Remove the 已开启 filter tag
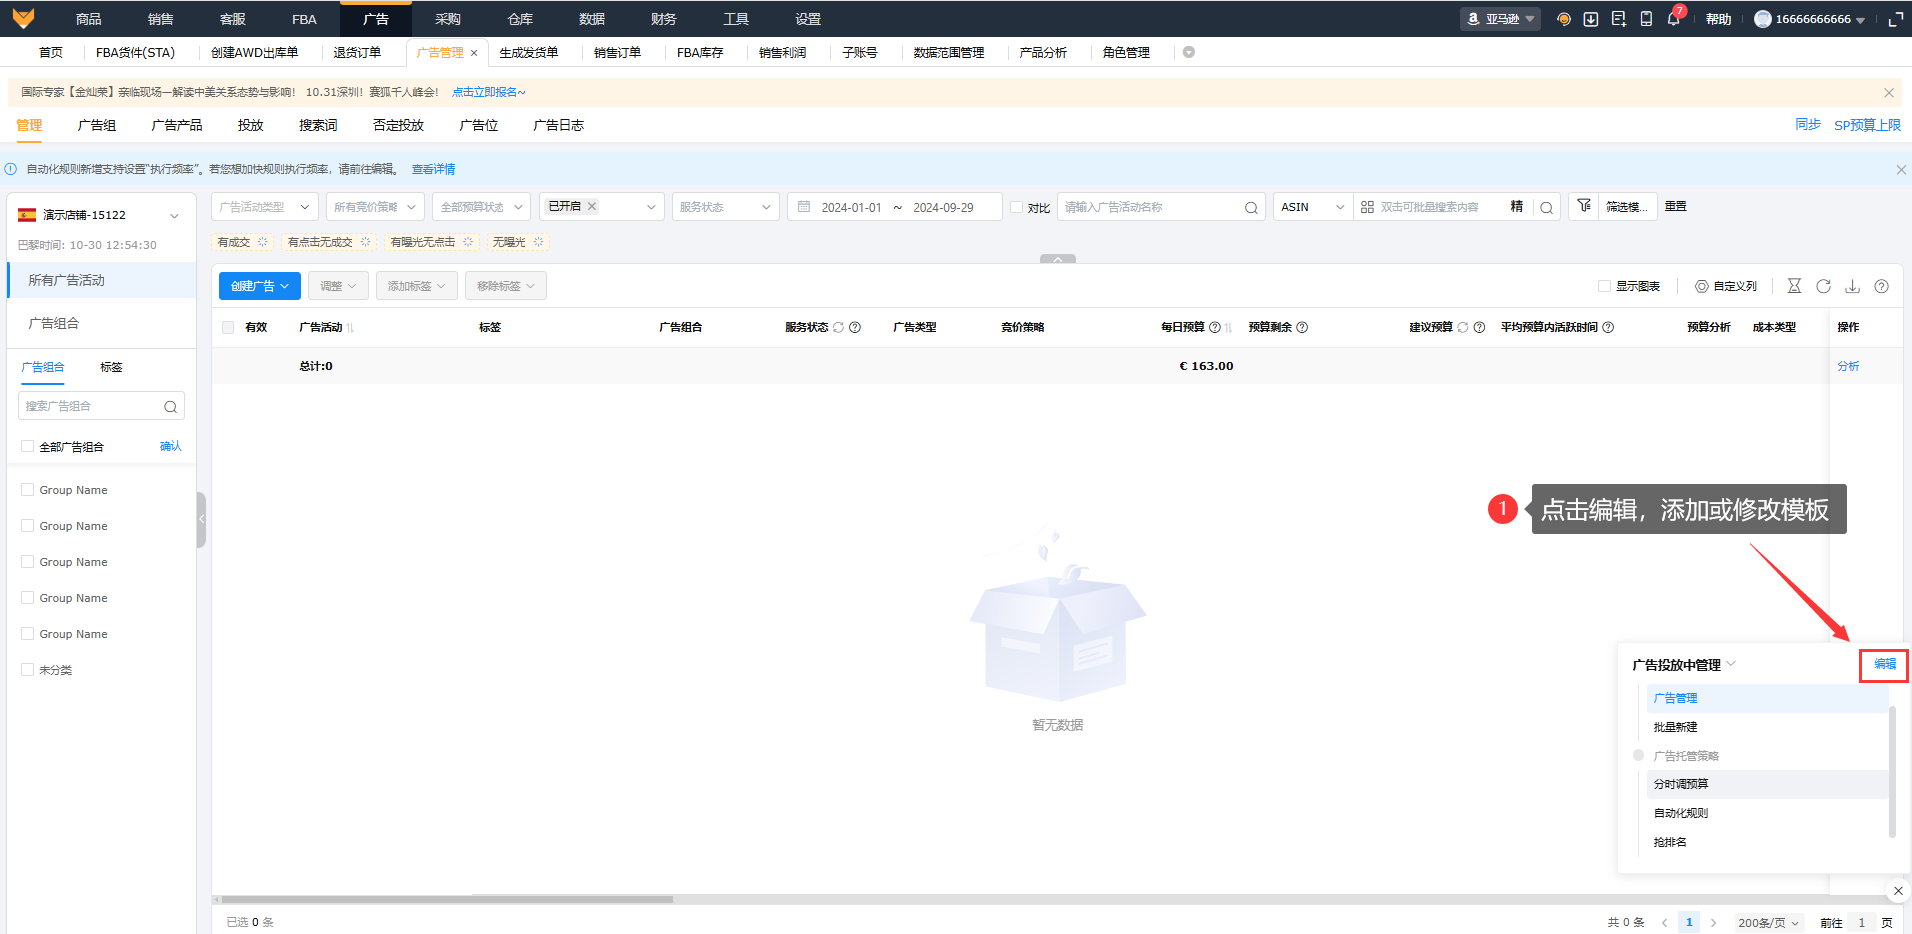This screenshot has height=934, width=1912. tap(592, 206)
